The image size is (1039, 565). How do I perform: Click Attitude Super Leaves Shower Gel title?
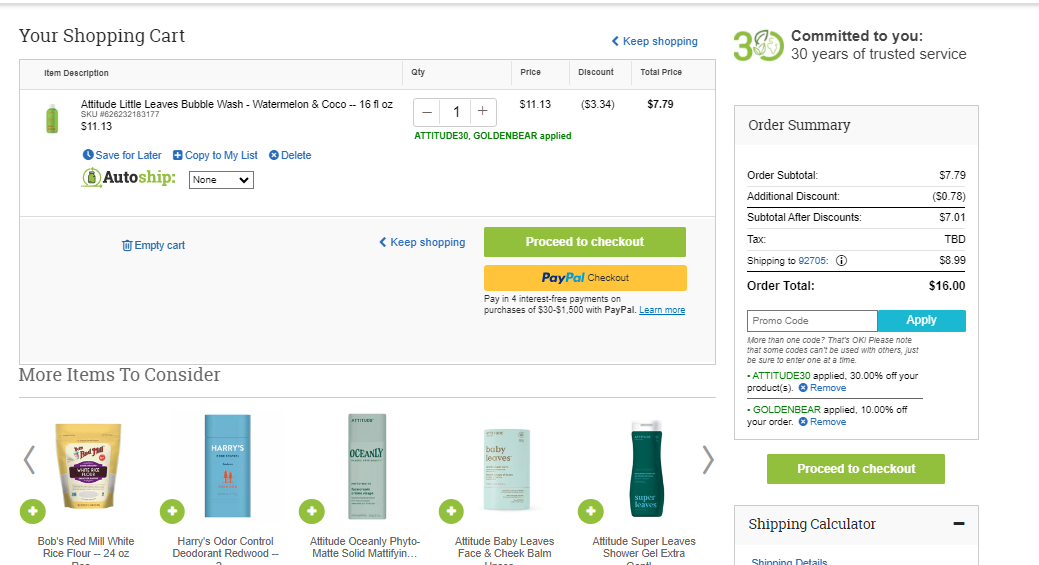[644, 548]
